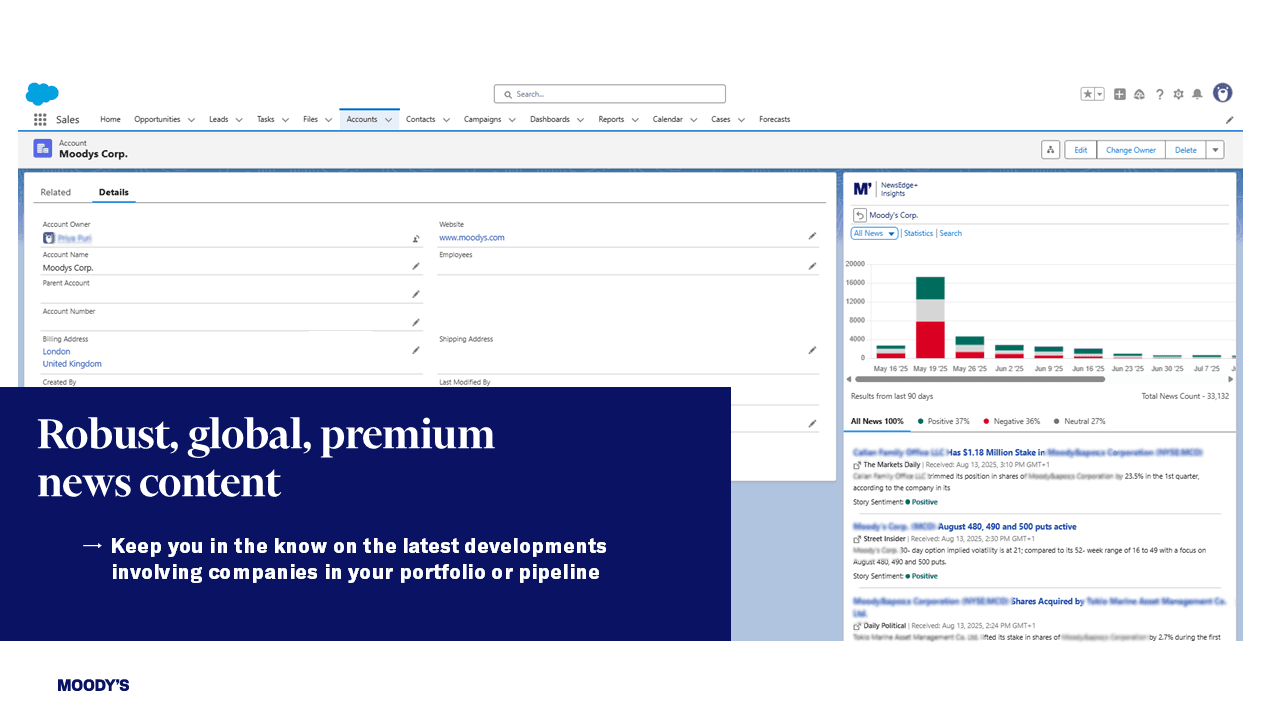Open the Street Insider external link icon
Screen dimensions: 1280x720
tap(857, 539)
